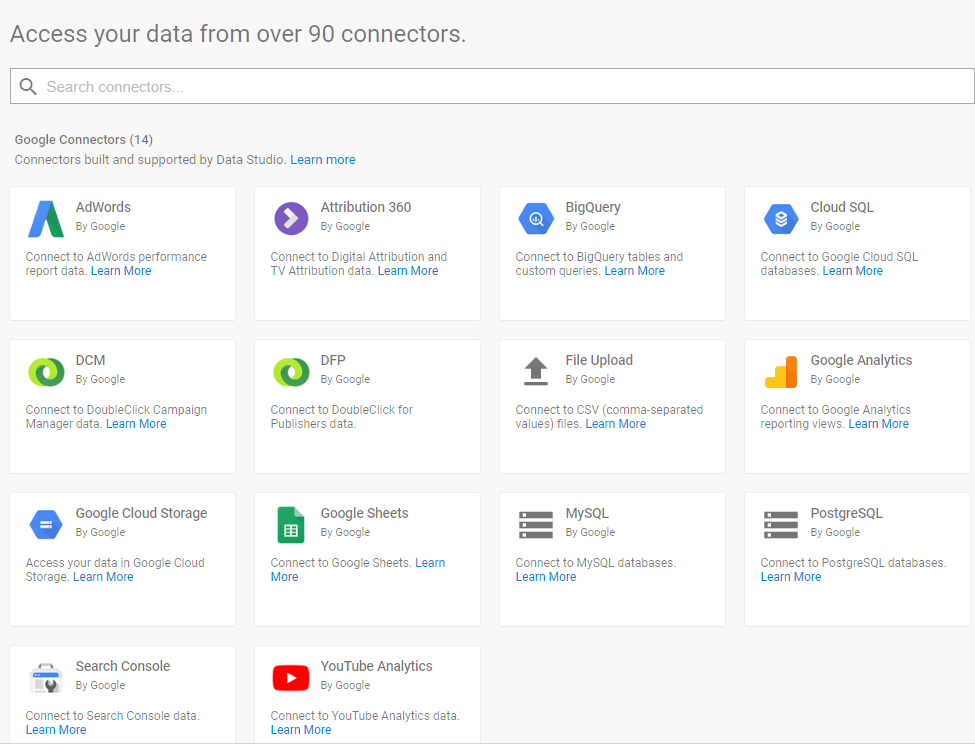
Task: Click the BigQuery hexagon icon
Action: click(x=536, y=218)
